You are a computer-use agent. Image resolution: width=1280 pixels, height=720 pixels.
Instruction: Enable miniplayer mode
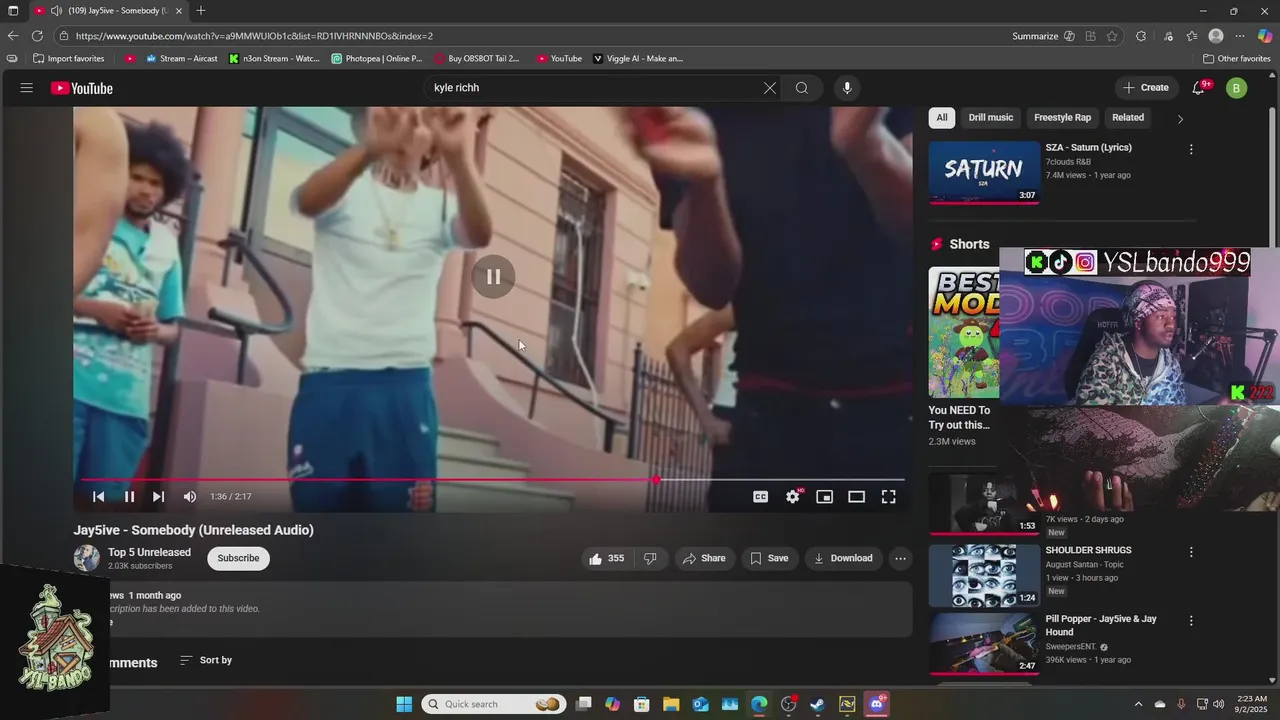tap(824, 497)
